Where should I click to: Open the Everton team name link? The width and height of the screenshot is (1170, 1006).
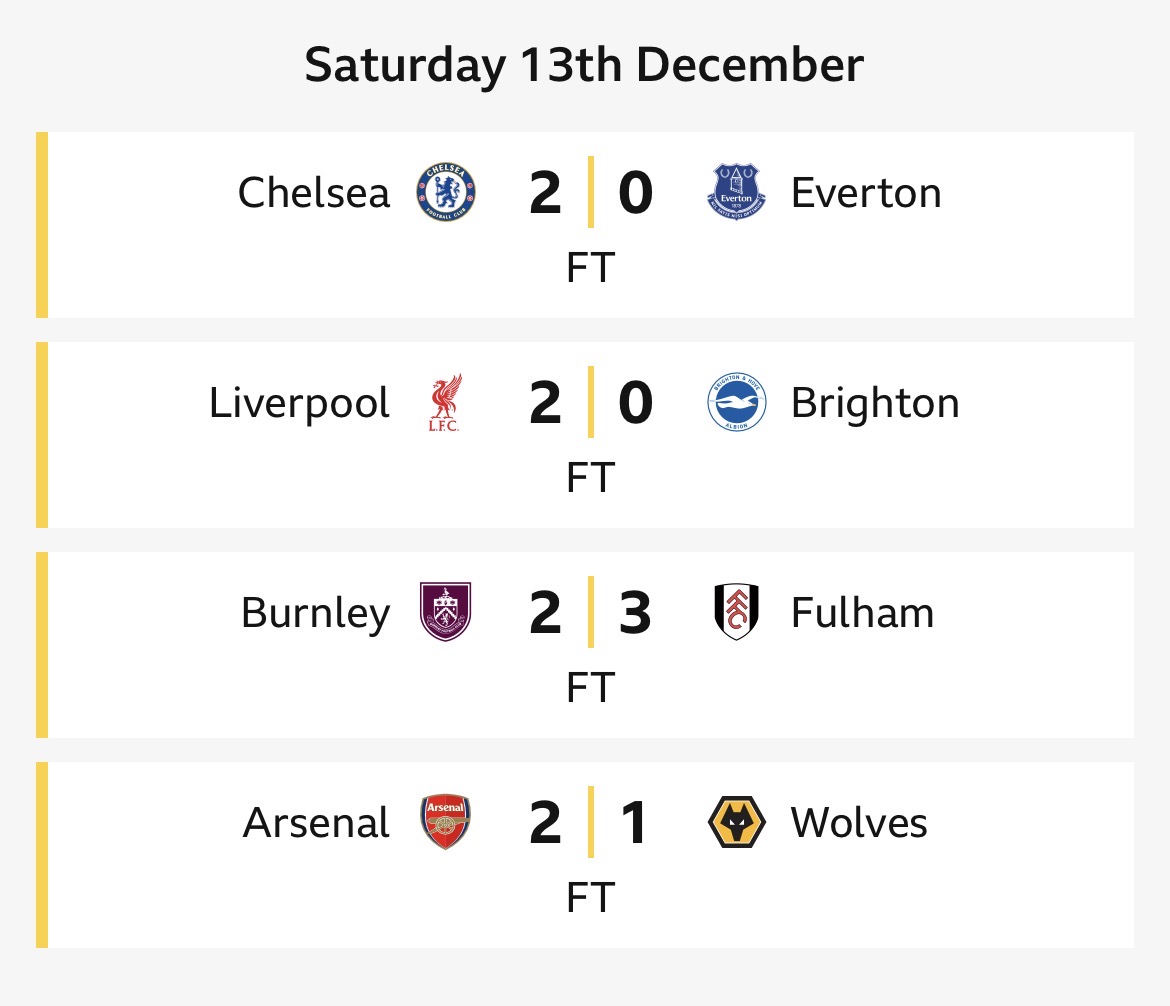pyautogui.click(x=866, y=193)
